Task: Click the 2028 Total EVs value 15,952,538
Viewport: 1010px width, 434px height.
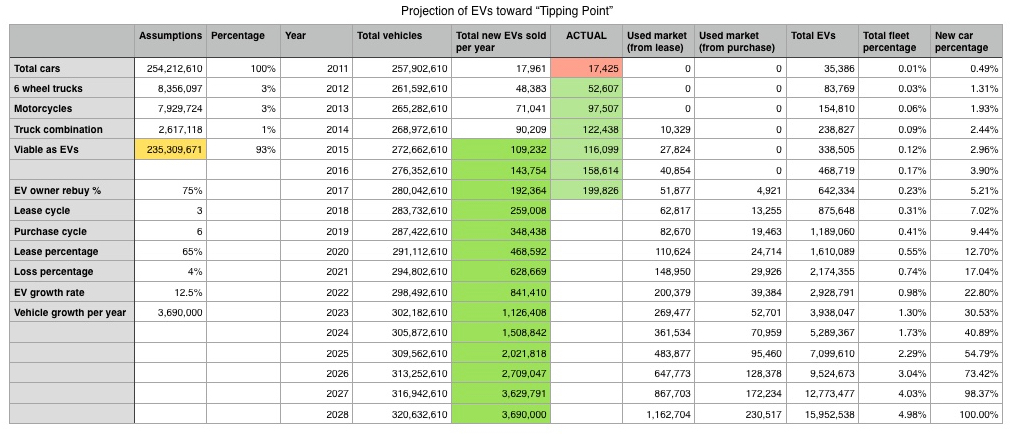Action: pos(822,414)
